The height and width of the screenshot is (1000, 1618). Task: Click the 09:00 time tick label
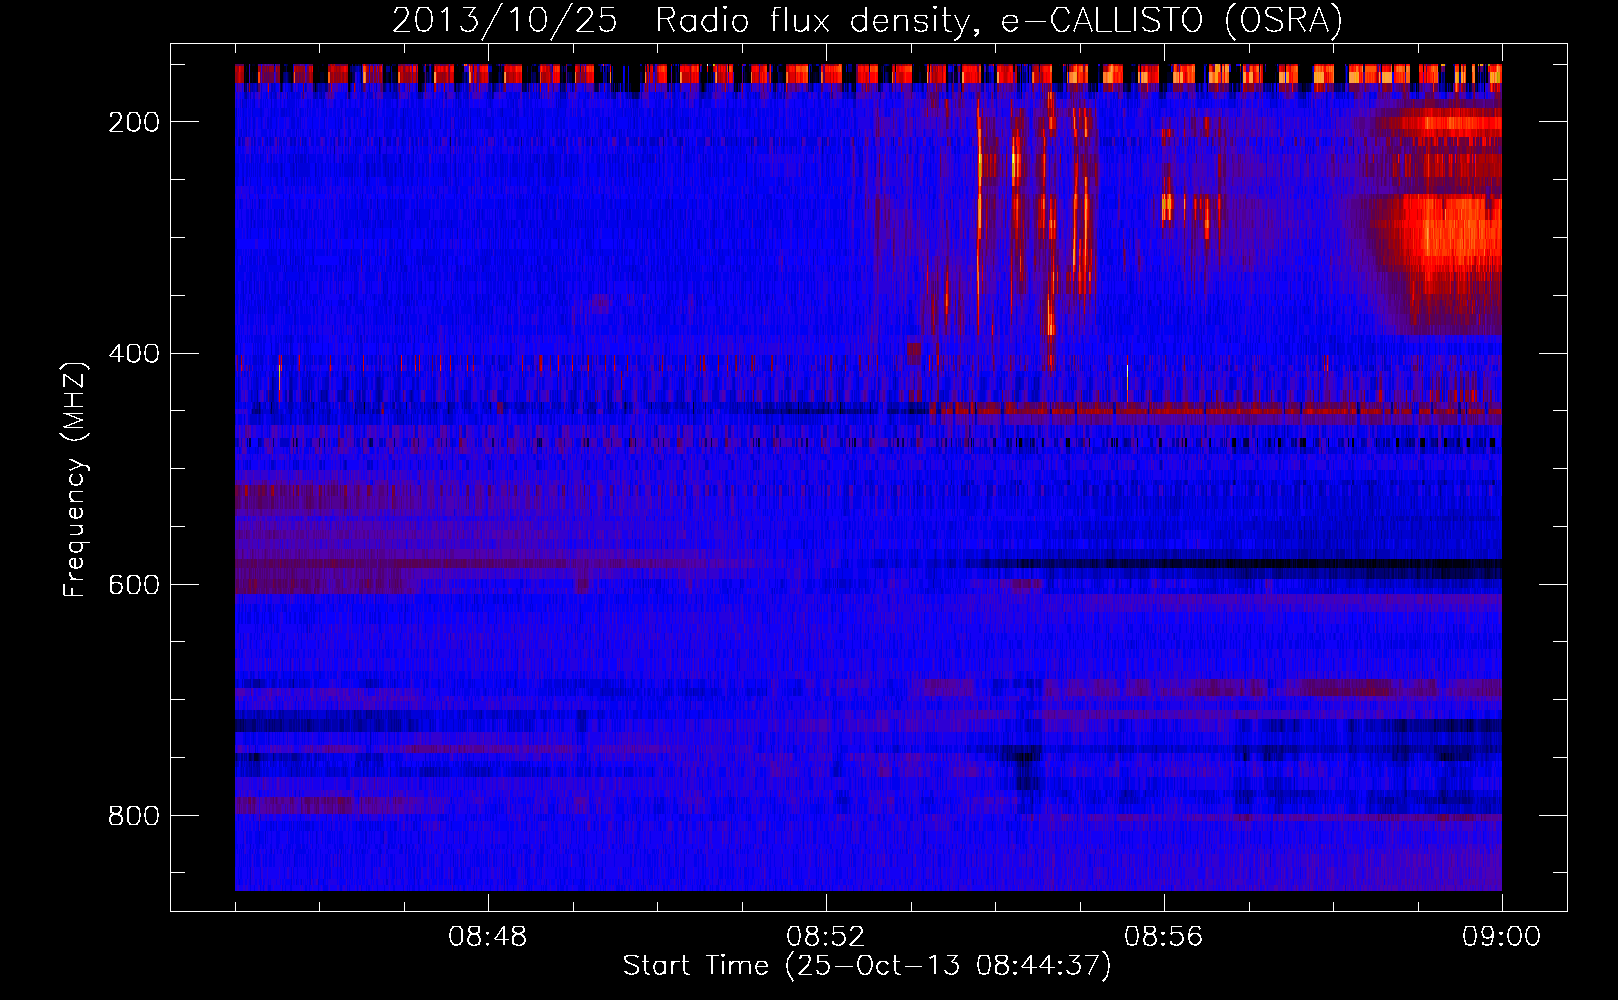(1501, 937)
